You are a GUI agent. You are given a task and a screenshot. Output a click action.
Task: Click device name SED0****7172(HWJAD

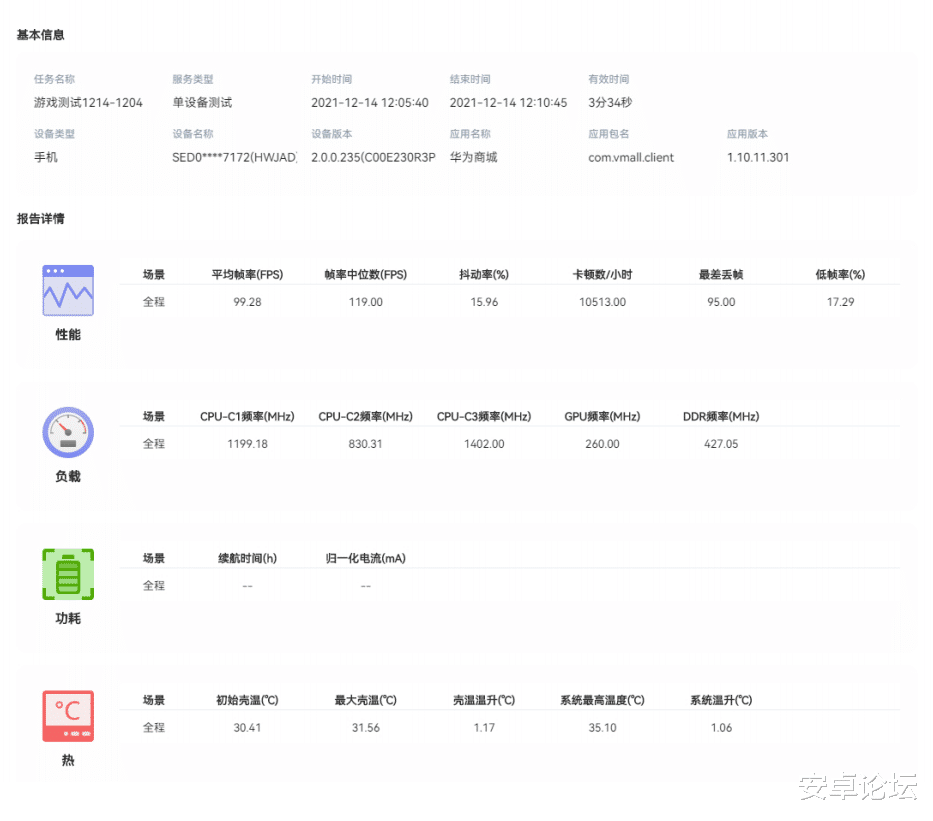[234, 157]
